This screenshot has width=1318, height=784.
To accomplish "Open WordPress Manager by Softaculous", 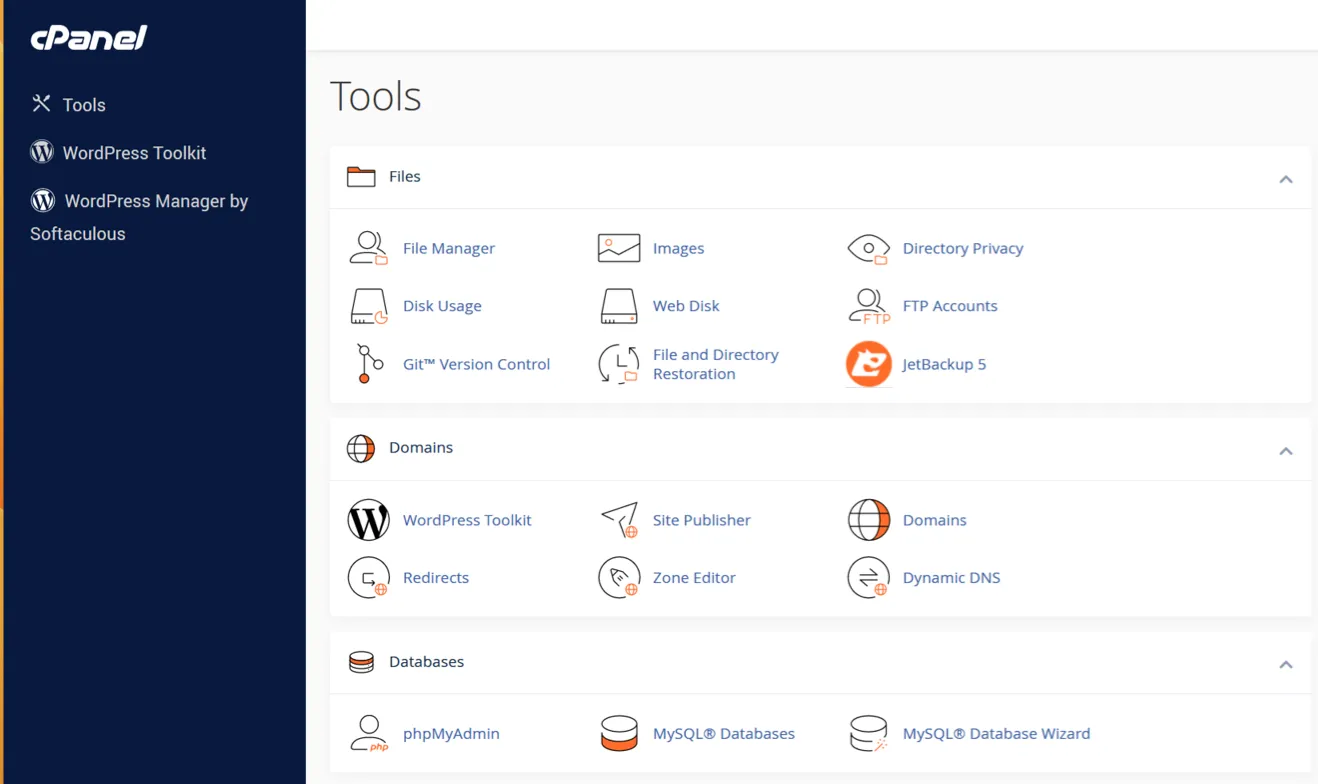I will 140,217.
